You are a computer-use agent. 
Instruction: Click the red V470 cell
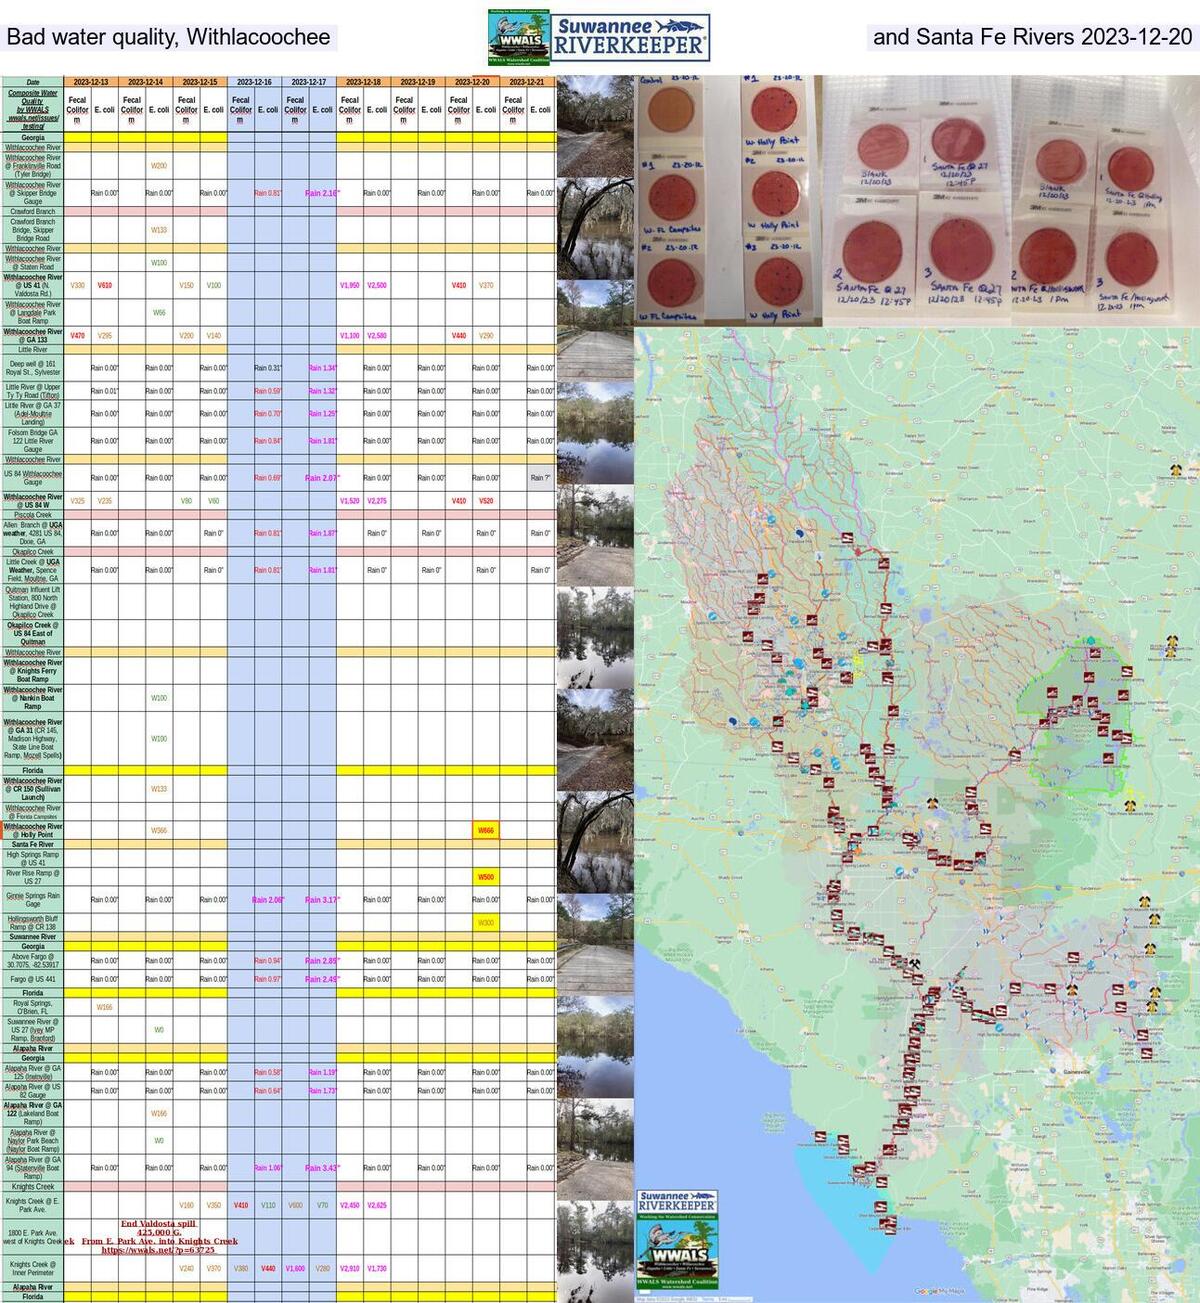[x=78, y=336]
